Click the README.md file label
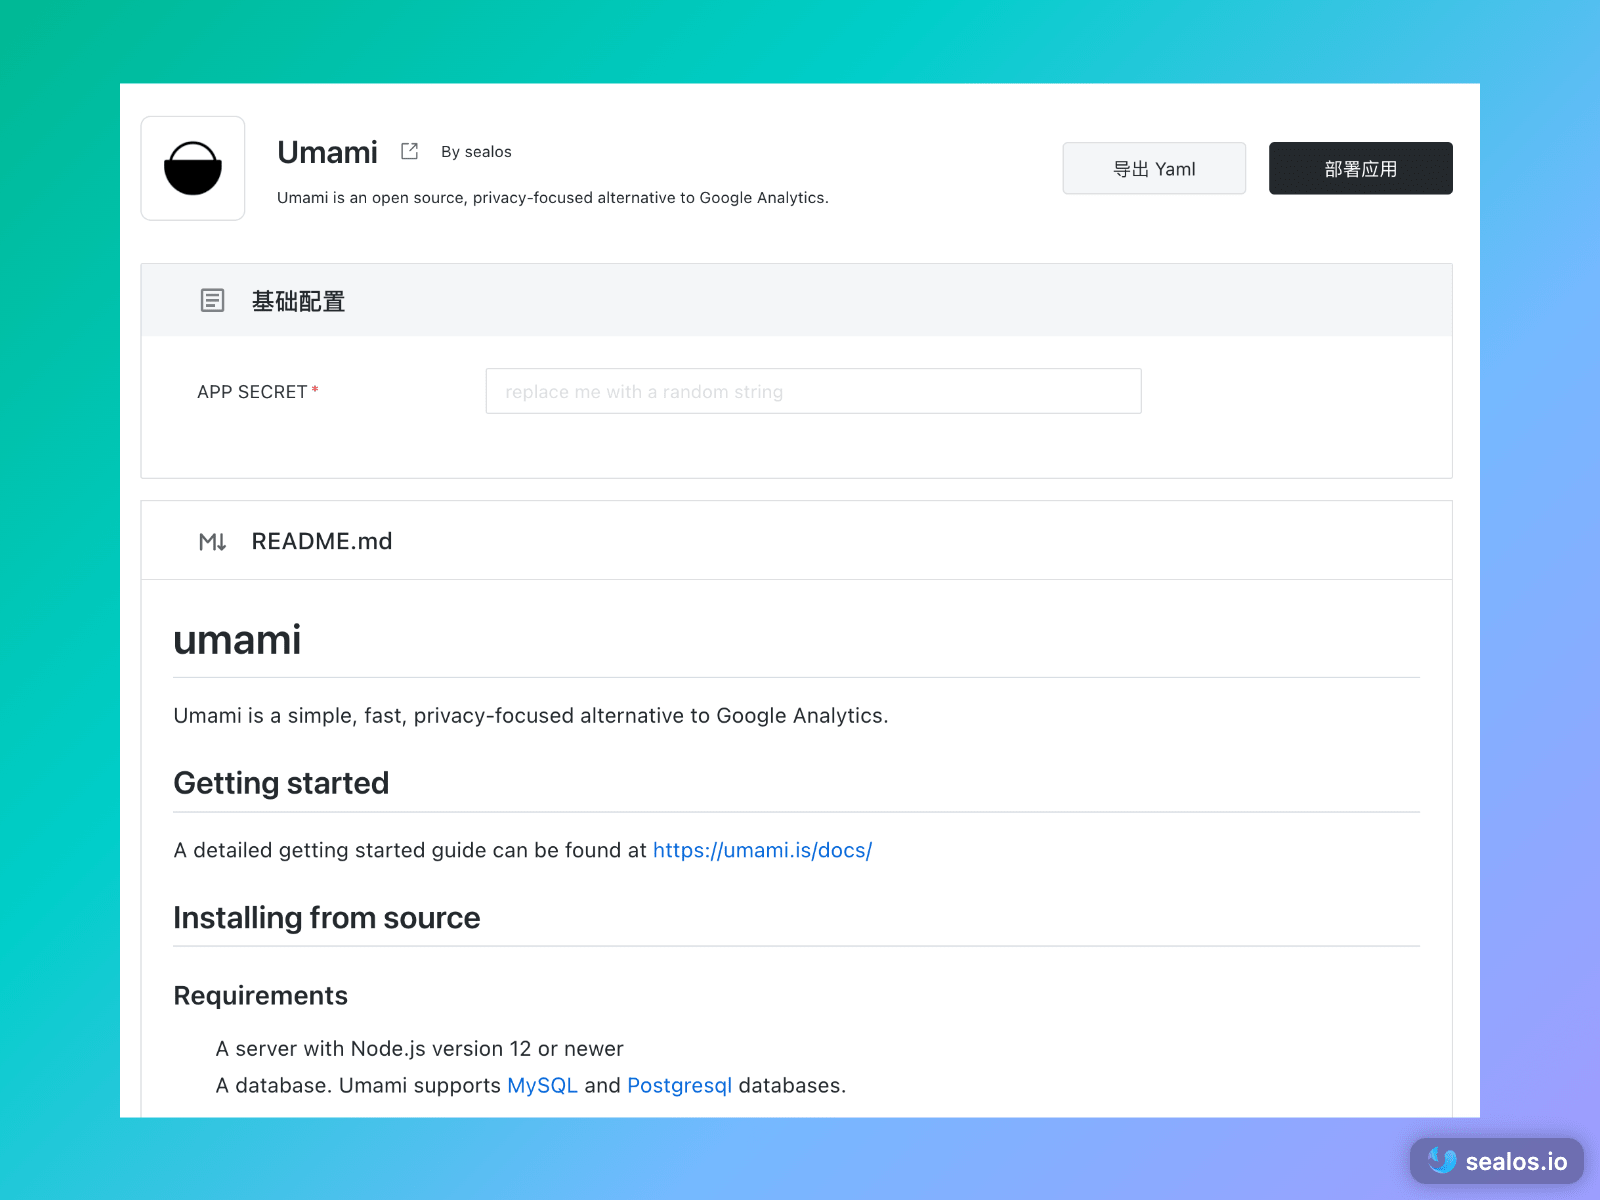Viewport: 1600px width, 1200px height. click(322, 541)
